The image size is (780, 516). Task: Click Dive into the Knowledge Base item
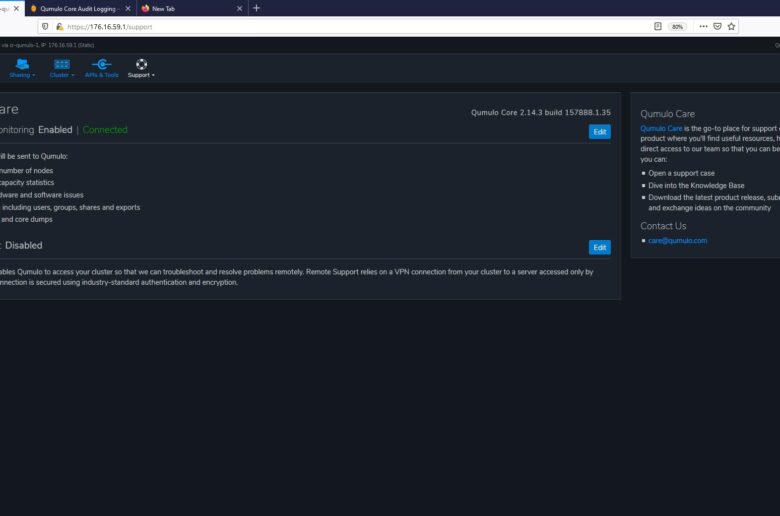(696, 185)
